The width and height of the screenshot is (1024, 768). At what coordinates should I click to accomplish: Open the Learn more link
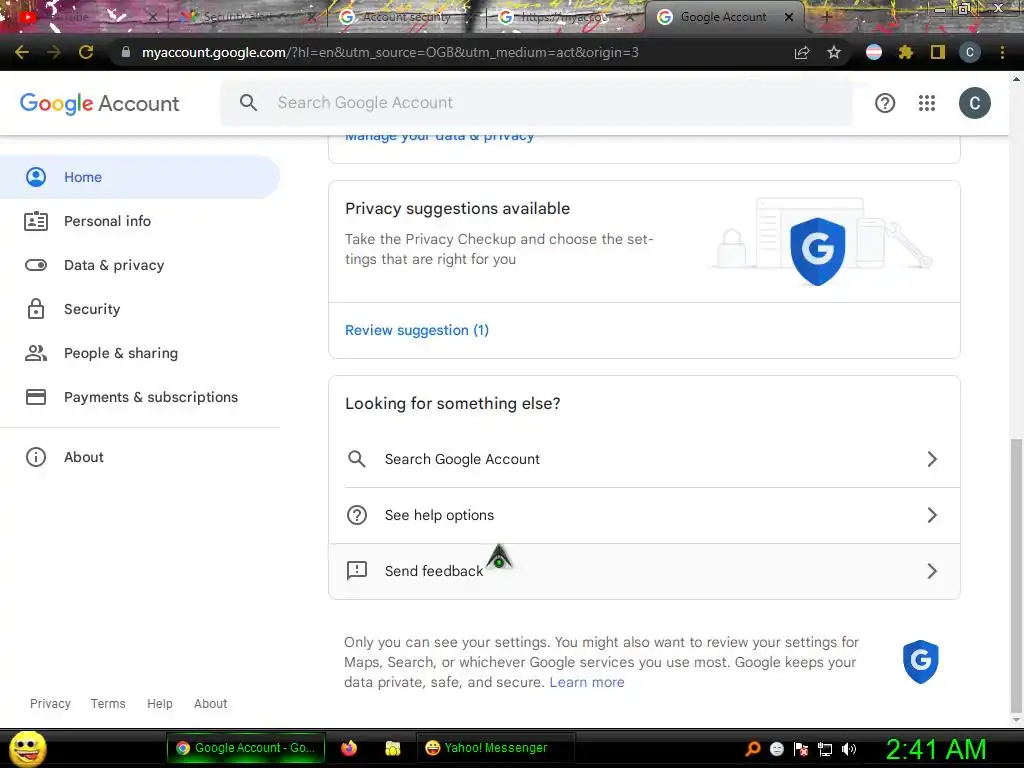point(586,682)
